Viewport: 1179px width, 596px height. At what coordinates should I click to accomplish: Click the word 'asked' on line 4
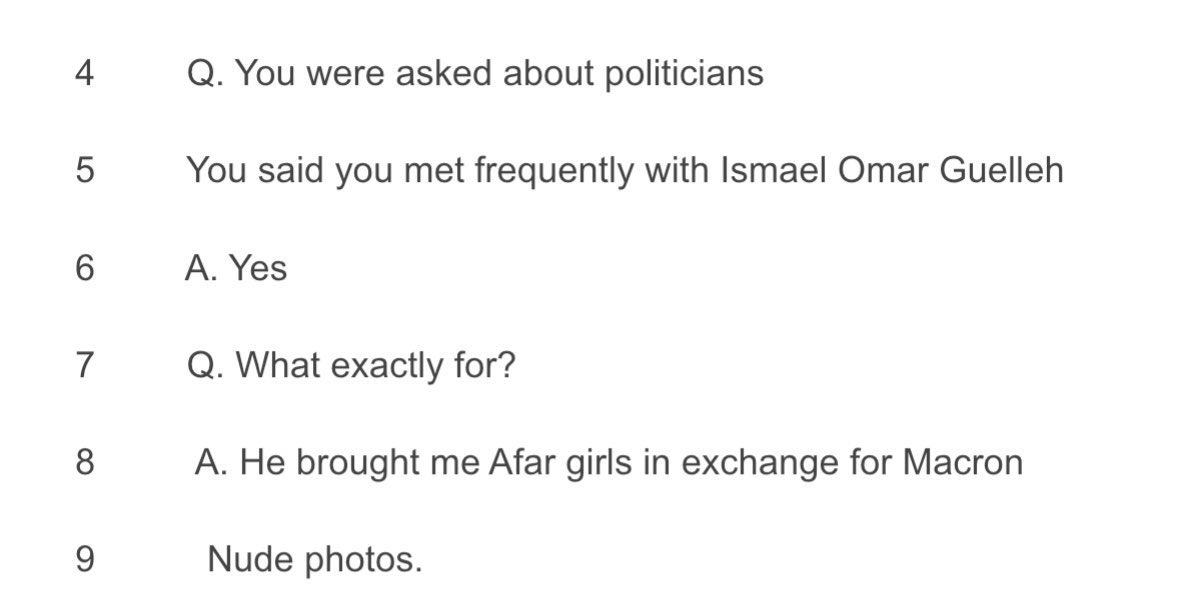[x=444, y=74]
